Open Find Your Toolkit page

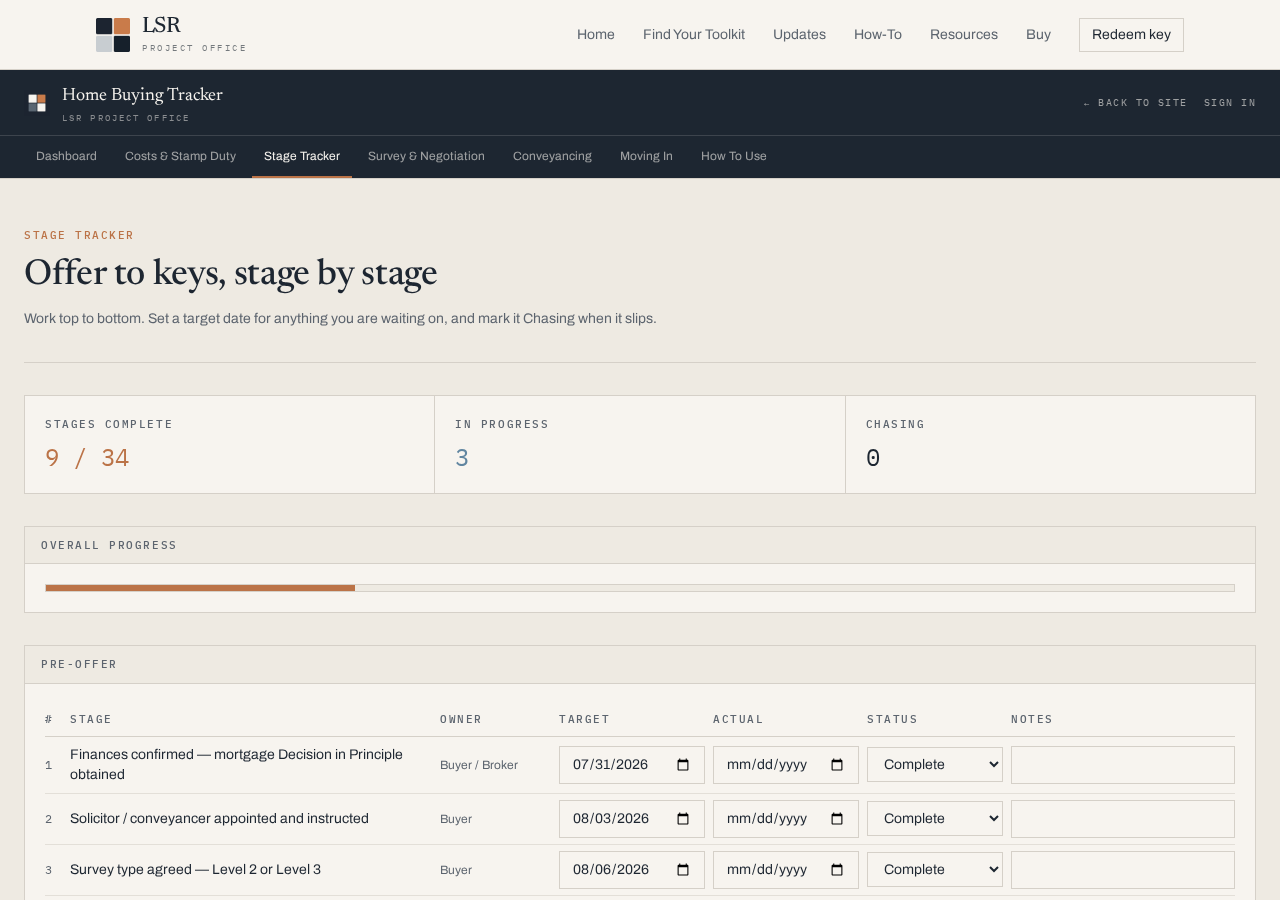pyautogui.click(x=694, y=35)
